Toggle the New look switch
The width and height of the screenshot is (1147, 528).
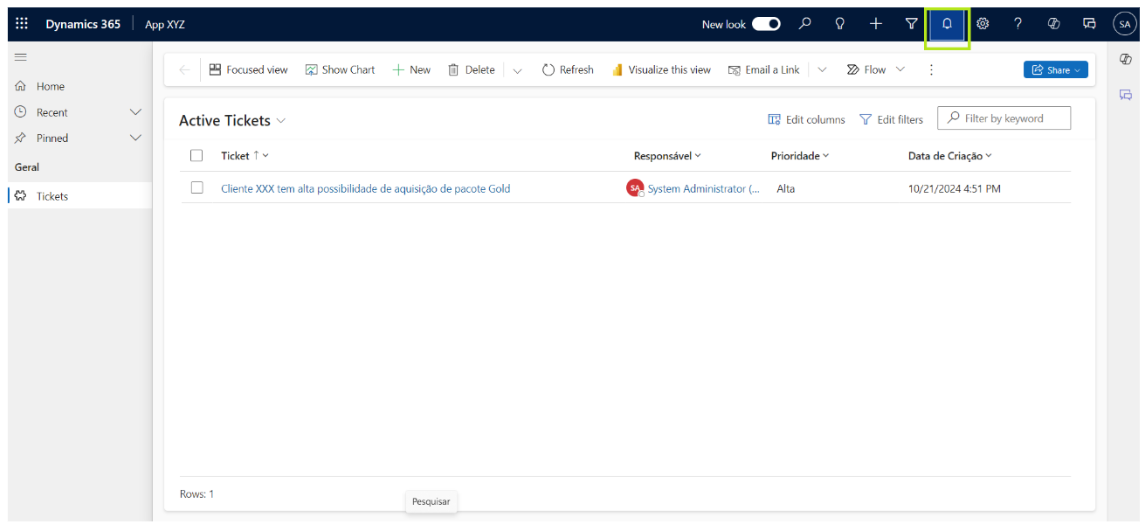(x=766, y=24)
